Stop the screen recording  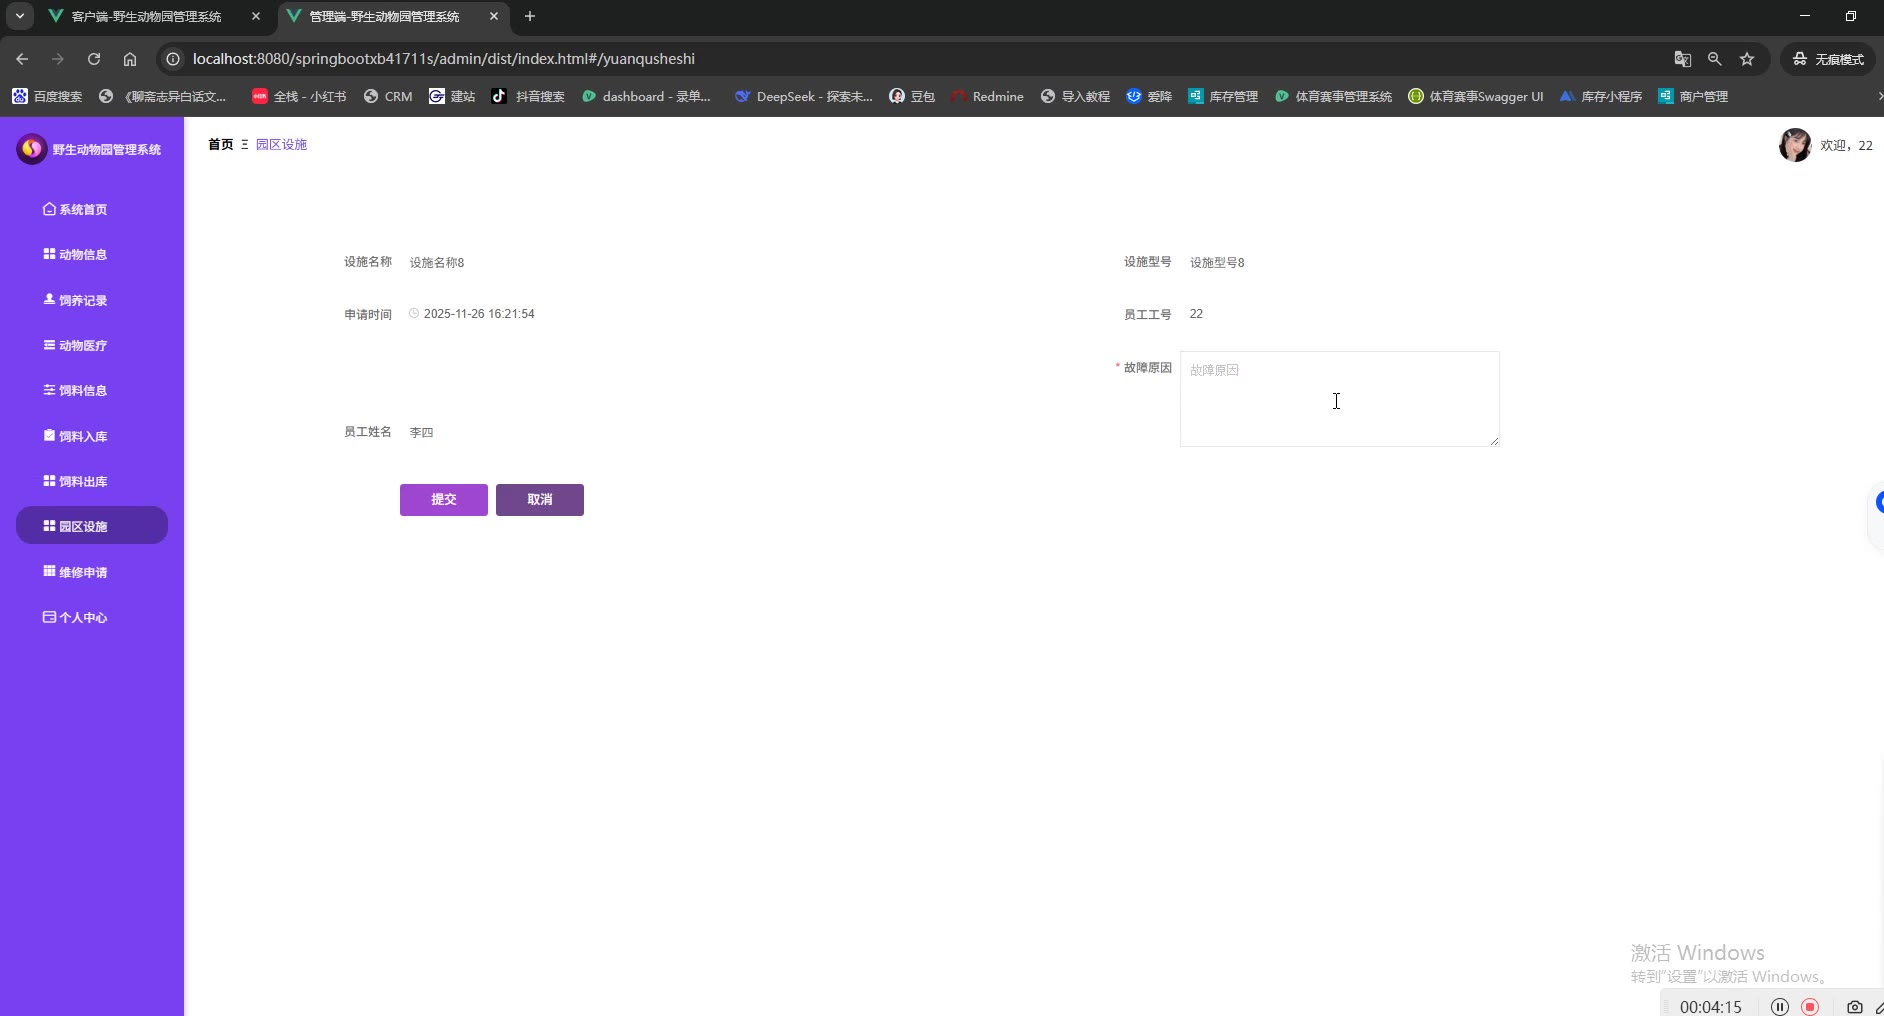tap(1810, 1007)
